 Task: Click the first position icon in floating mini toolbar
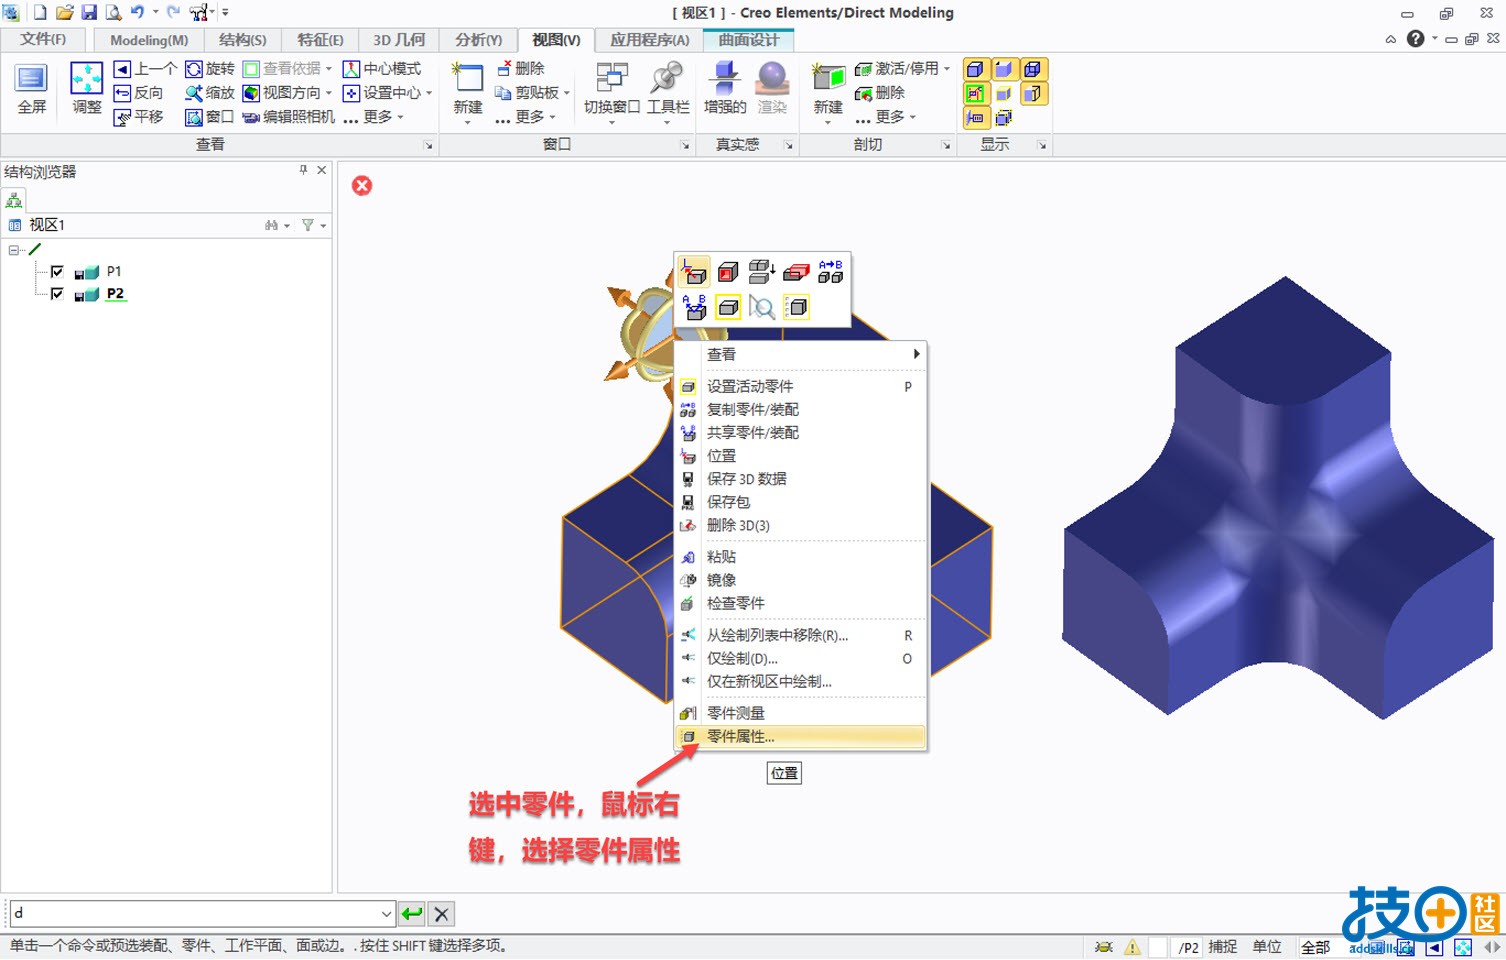(x=694, y=271)
